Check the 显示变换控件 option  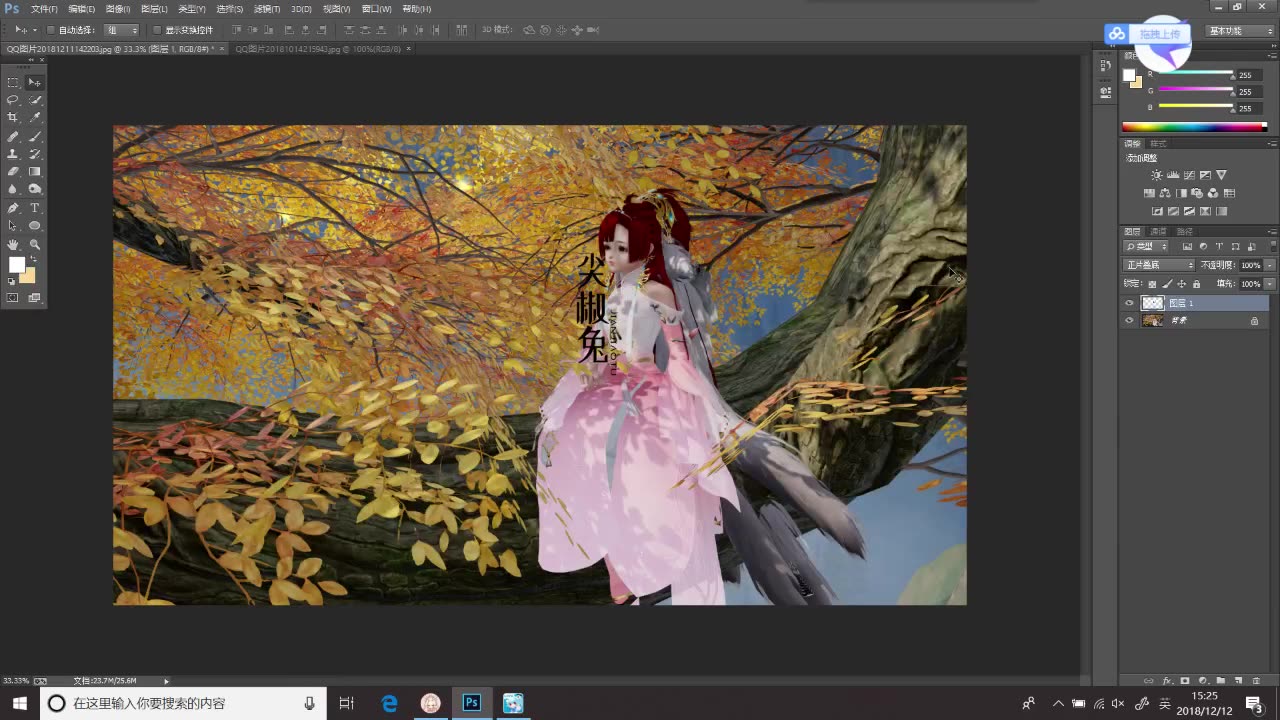(x=157, y=30)
